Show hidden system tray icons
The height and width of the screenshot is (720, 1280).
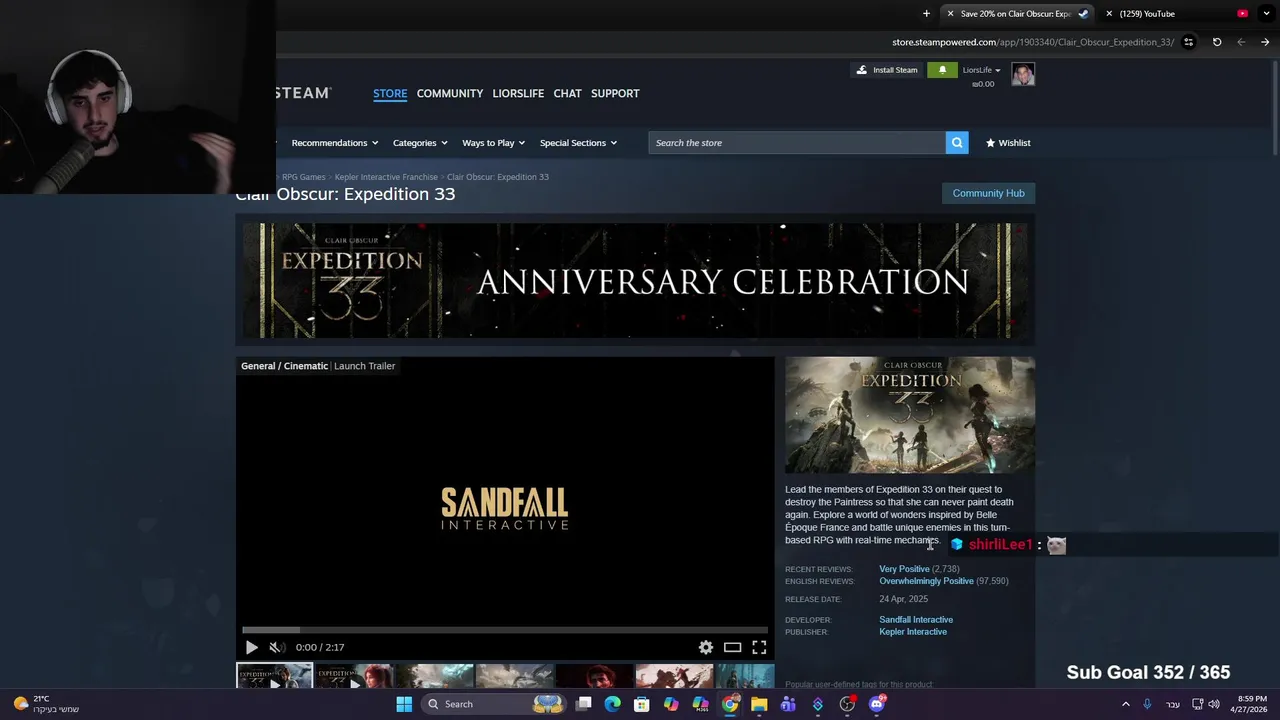point(1125,704)
